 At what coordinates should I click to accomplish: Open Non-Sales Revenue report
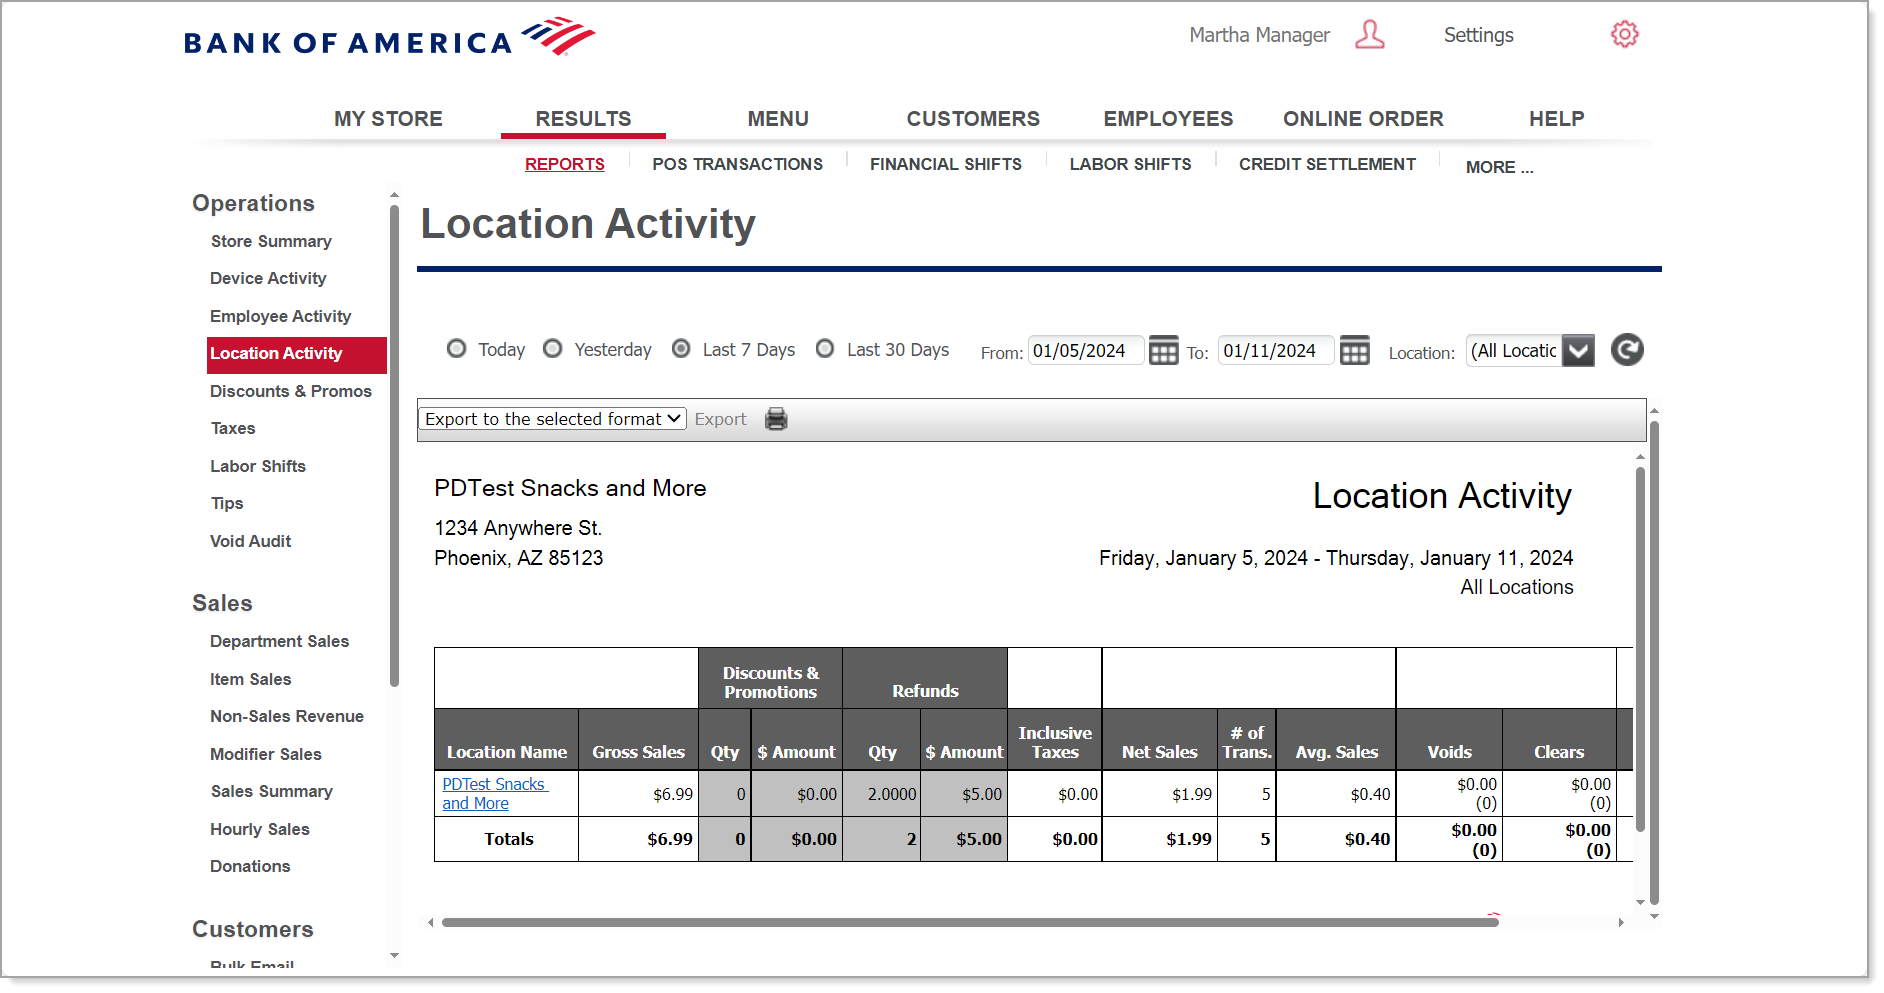coord(286,716)
